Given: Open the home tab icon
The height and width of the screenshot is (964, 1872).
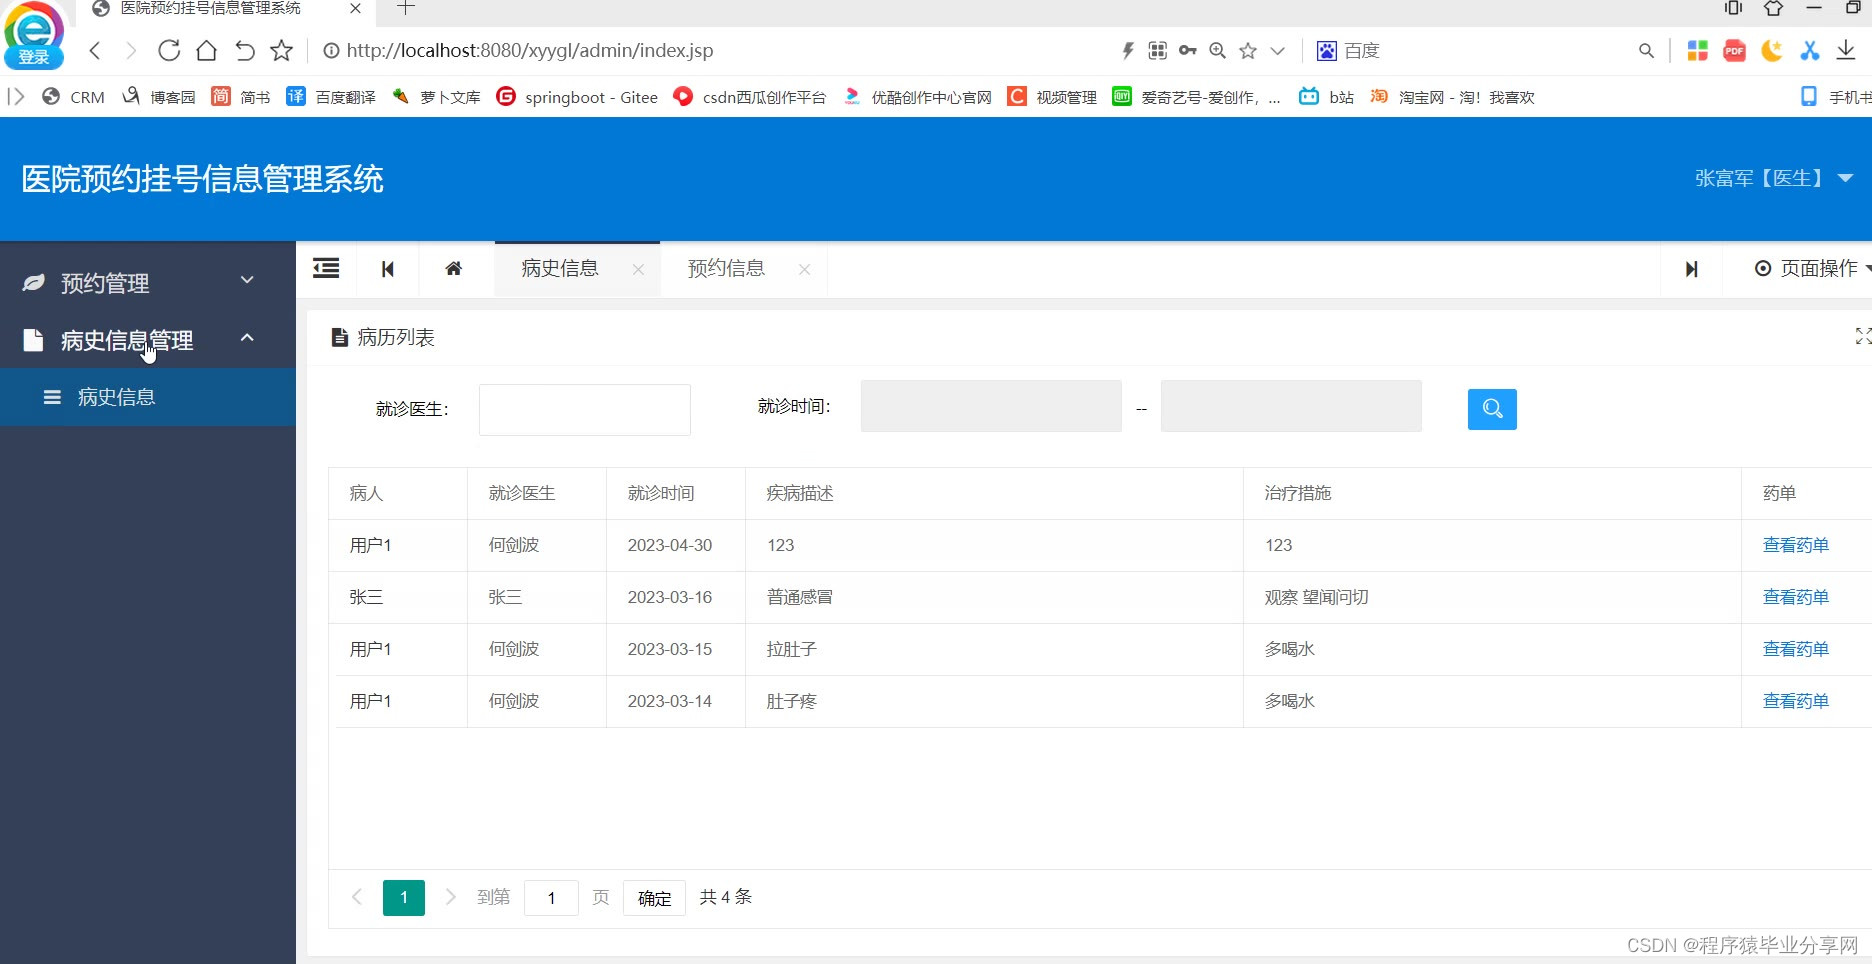Looking at the screenshot, I should pos(454,268).
